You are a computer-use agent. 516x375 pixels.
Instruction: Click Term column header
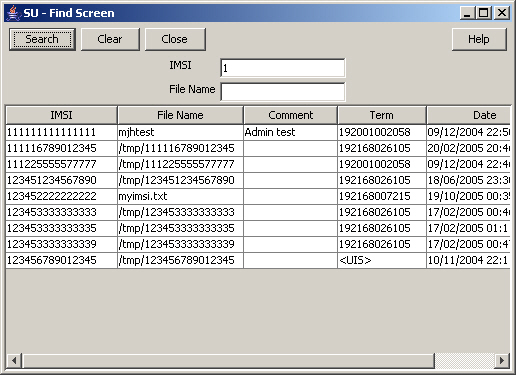coord(382,115)
